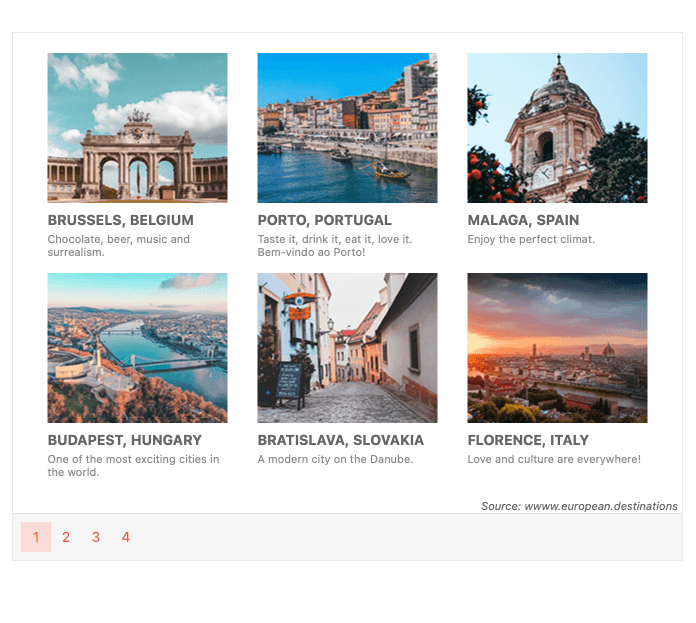Select the Malaga, Spain bell tower image
696x623 pixels.
(557, 128)
